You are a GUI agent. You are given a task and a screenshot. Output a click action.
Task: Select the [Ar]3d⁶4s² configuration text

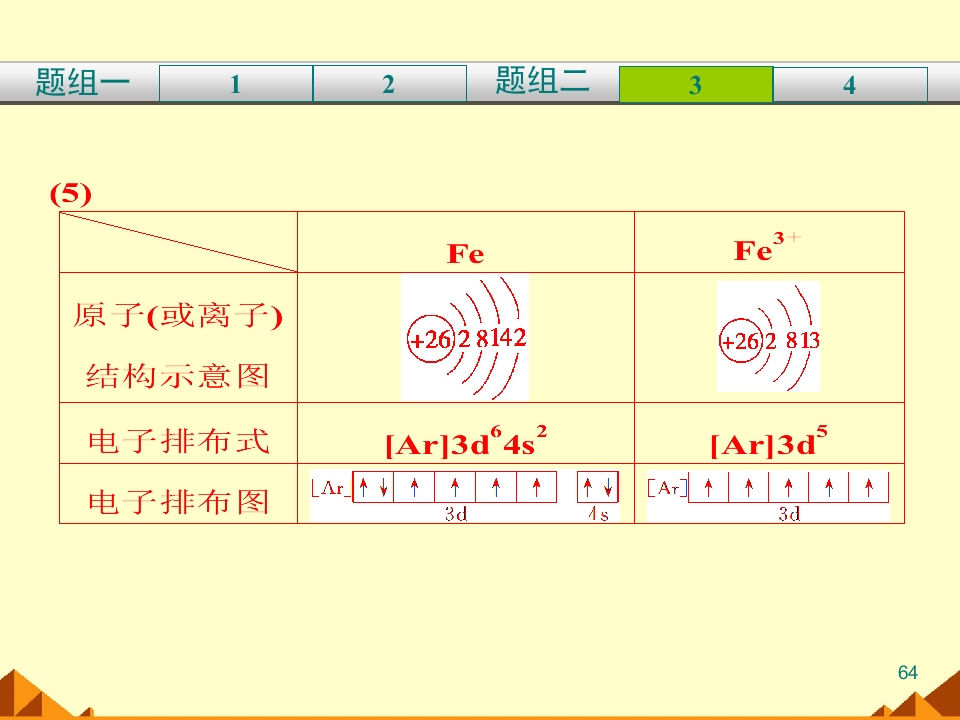click(465, 442)
